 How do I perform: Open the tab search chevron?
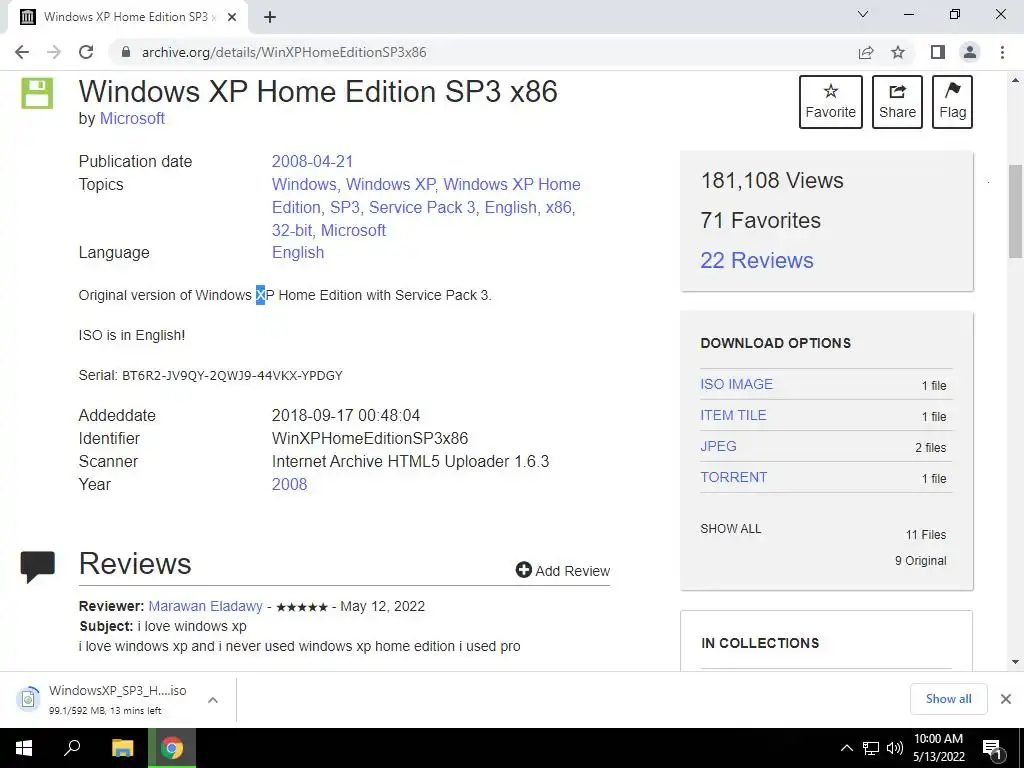[x=863, y=14]
